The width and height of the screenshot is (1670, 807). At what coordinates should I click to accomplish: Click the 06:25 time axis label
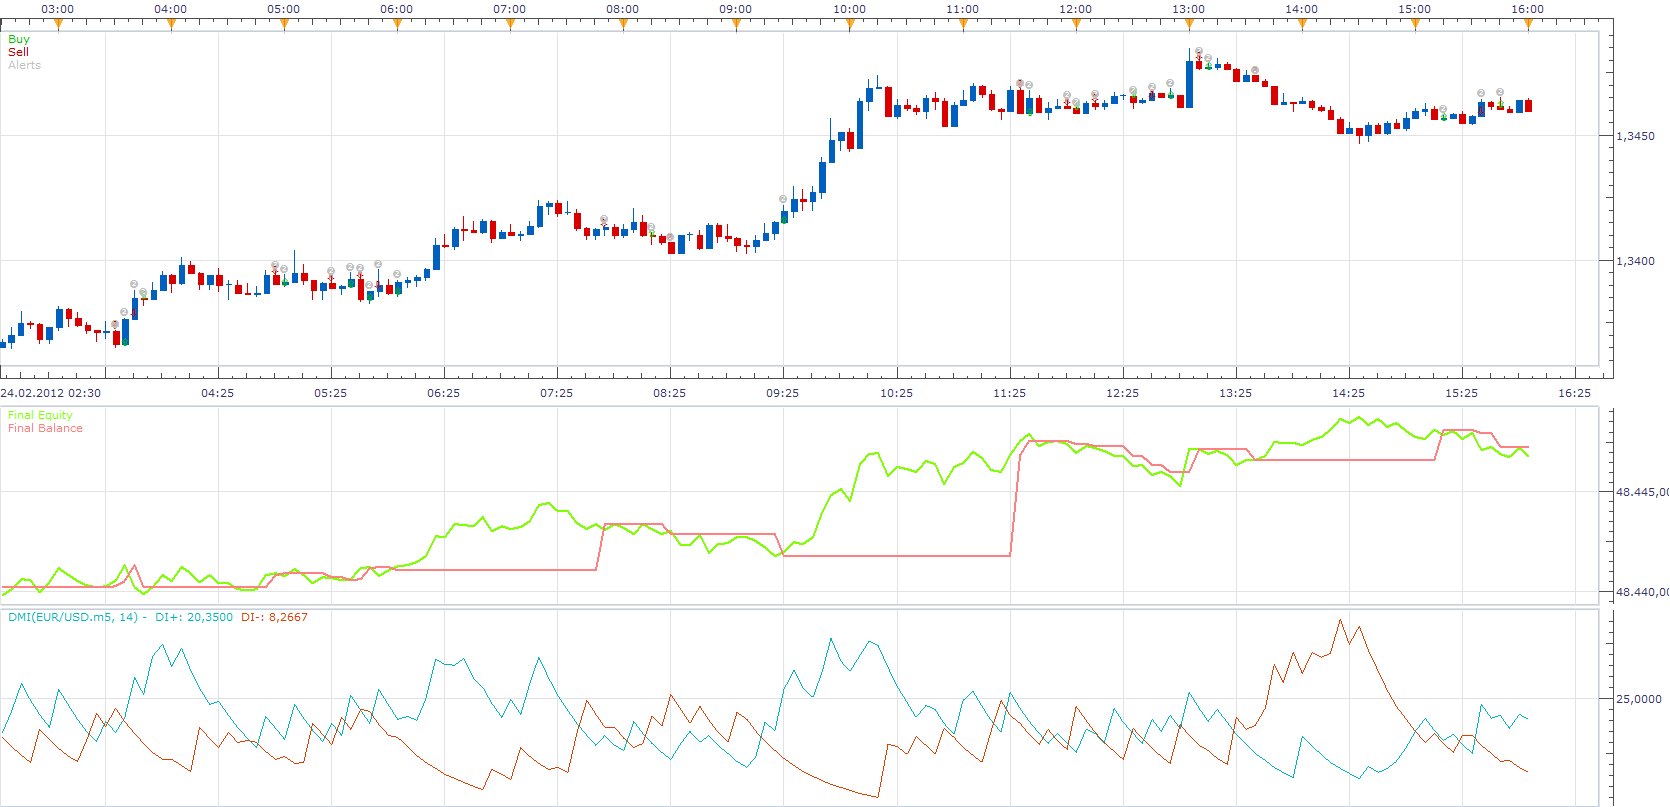click(444, 393)
